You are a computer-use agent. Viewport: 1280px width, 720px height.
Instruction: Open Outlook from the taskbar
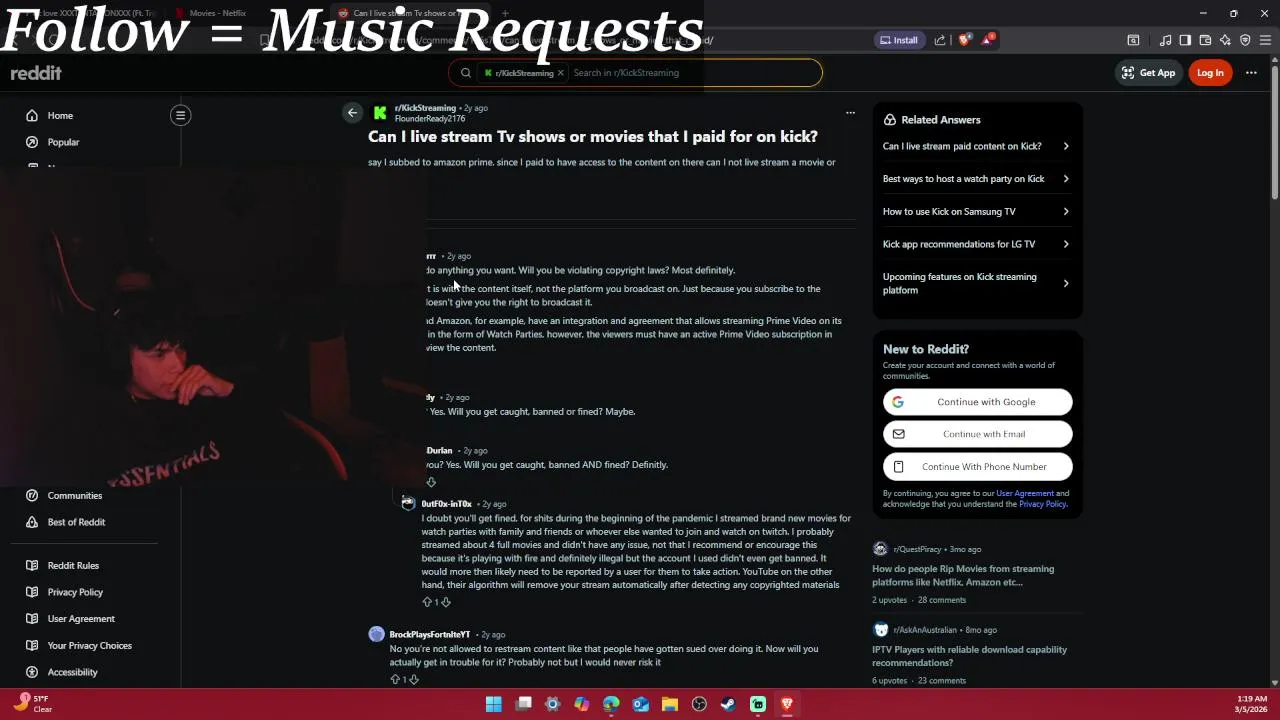click(641, 704)
